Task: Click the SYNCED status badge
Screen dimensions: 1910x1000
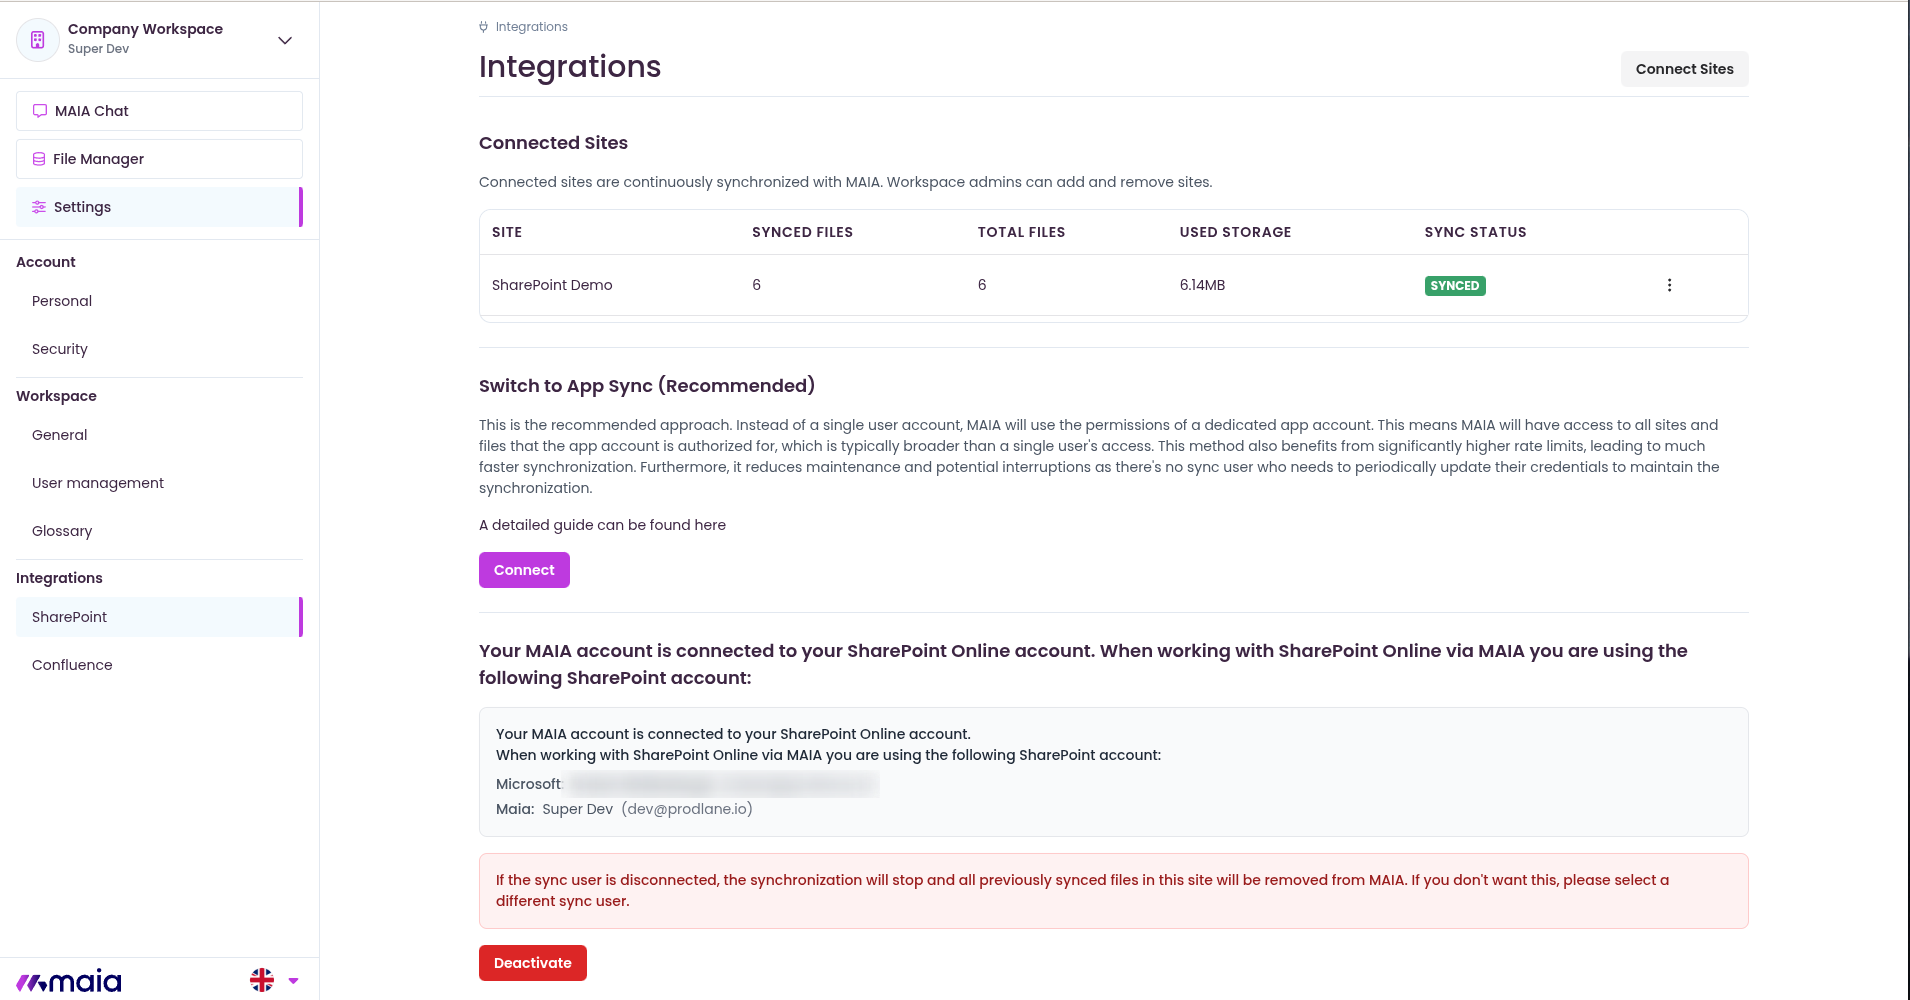Action: coord(1455,286)
